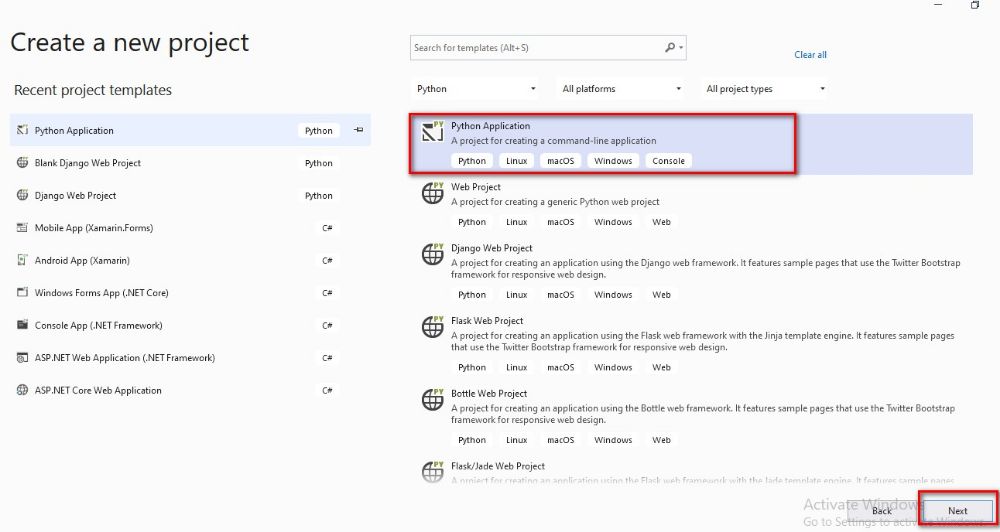
Task: Click the Python tag under Django Web Project template
Action: 472,295
